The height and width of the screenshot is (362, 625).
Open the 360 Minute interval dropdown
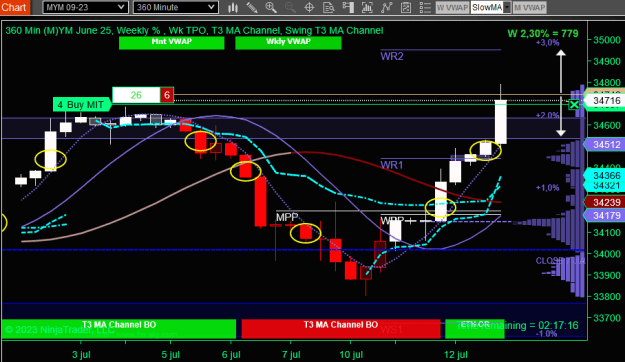point(176,7)
